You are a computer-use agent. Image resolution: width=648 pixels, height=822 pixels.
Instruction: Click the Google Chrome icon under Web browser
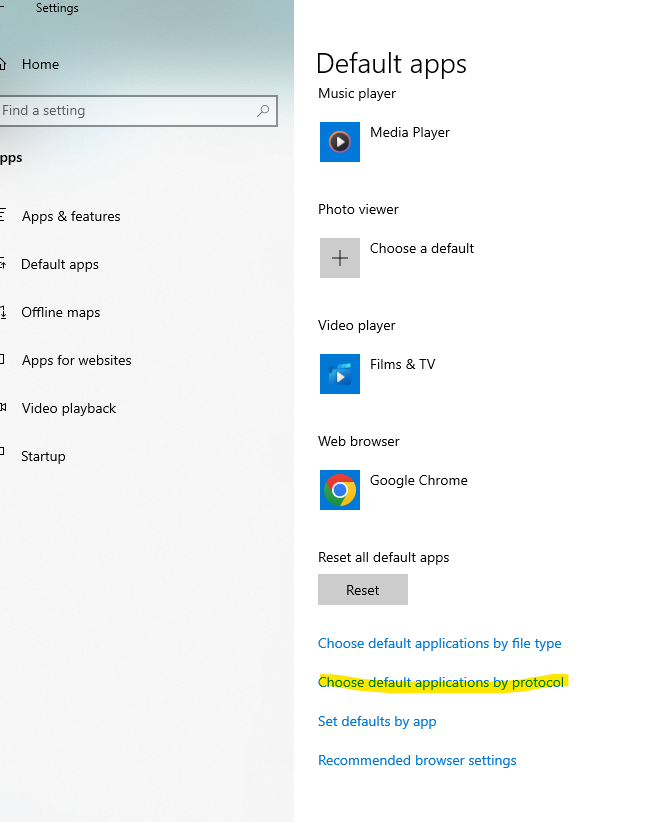coord(340,490)
